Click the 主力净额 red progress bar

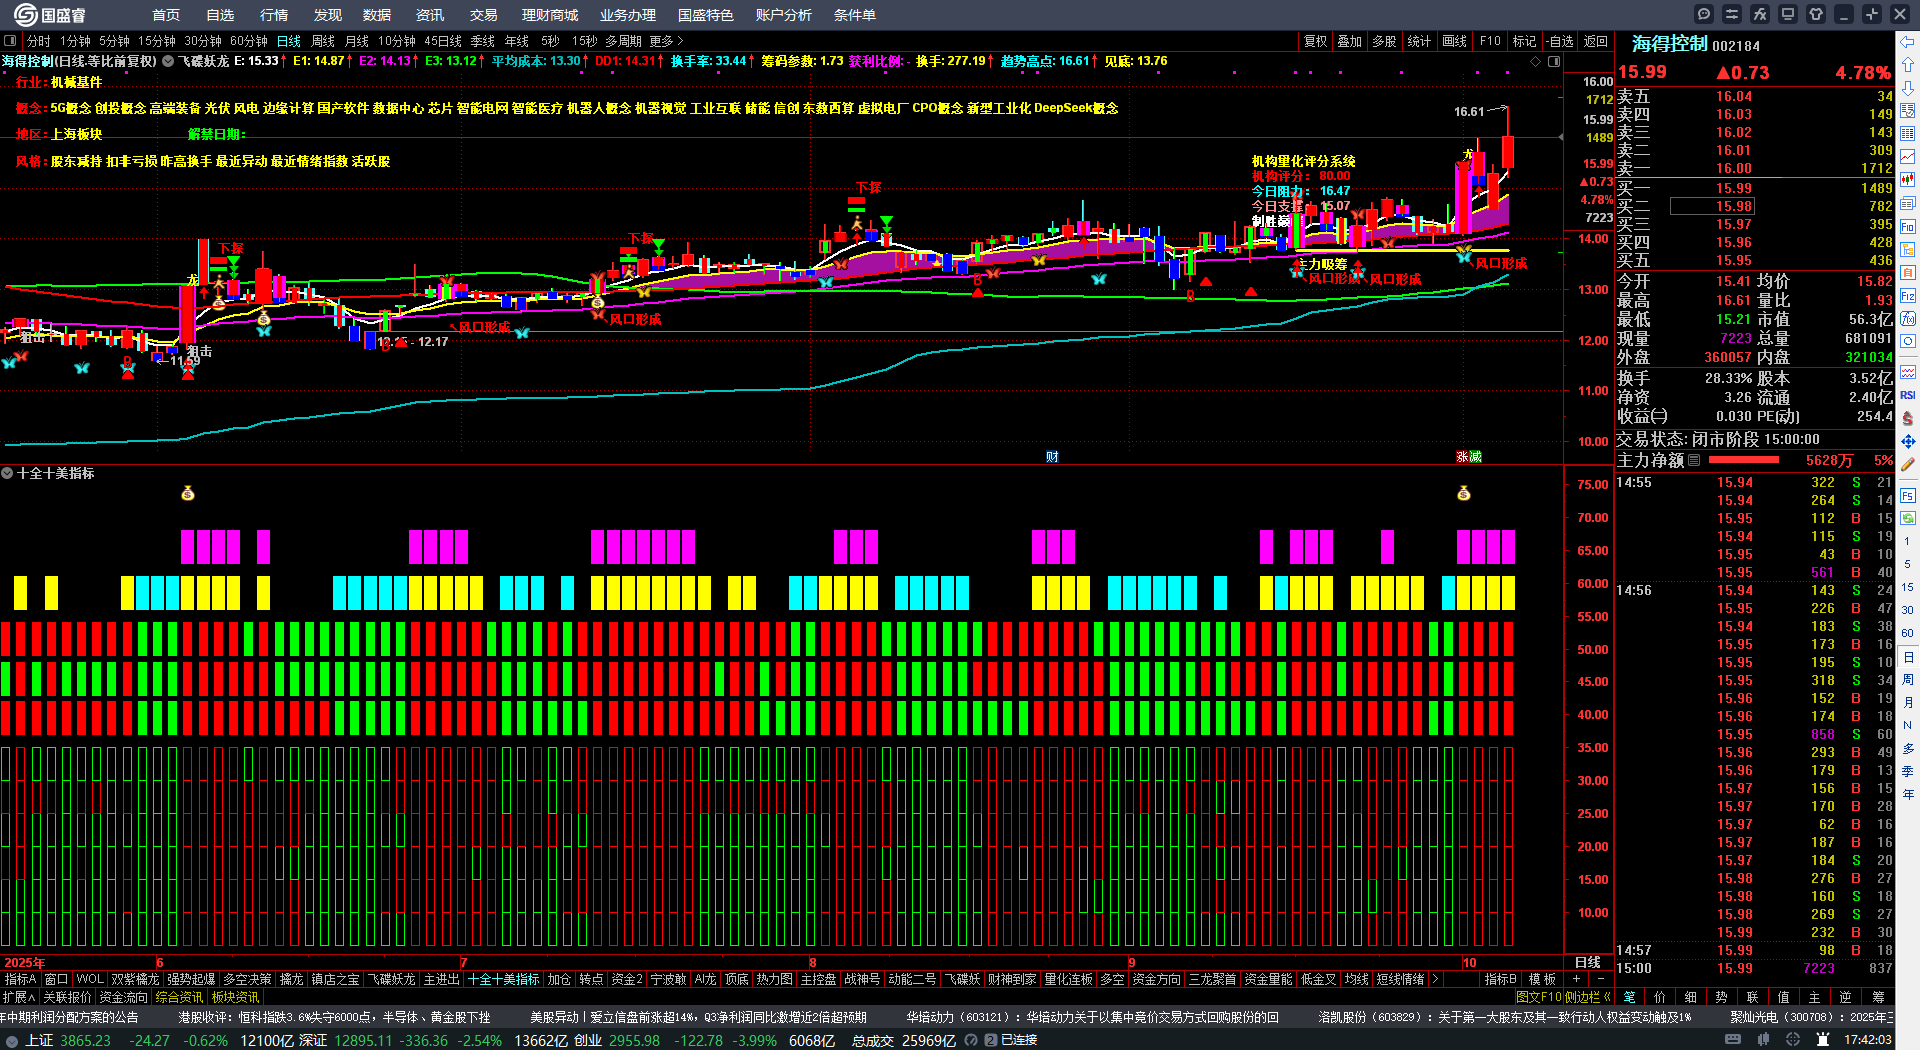[1744, 460]
